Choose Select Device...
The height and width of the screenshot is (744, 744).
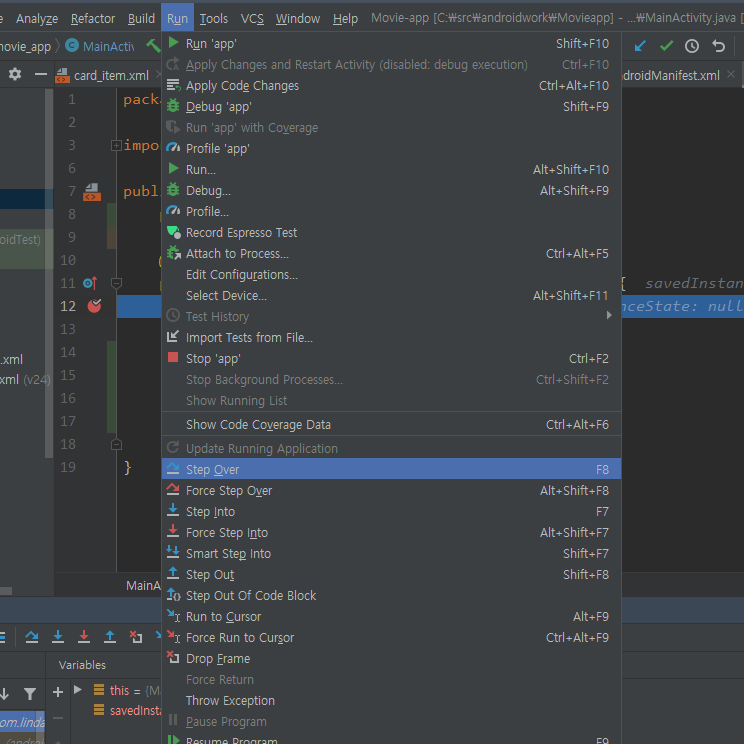coord(391,296)
